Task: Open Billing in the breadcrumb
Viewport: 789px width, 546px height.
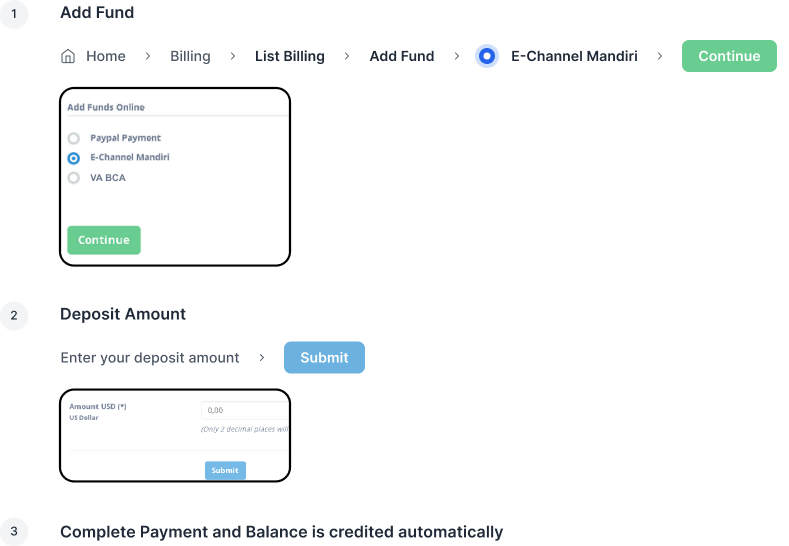Action: [190, 56]
